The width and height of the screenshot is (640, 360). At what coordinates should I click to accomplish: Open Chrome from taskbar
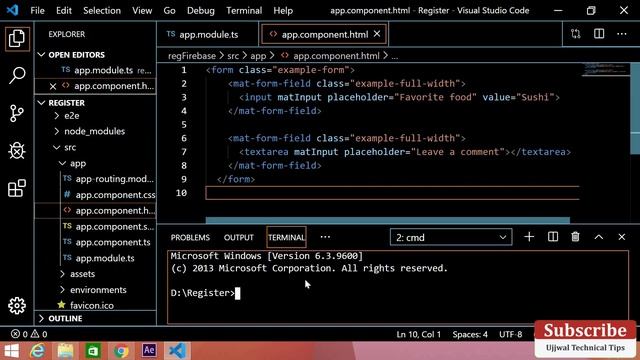pyautogui.click(x=121, y=351)
